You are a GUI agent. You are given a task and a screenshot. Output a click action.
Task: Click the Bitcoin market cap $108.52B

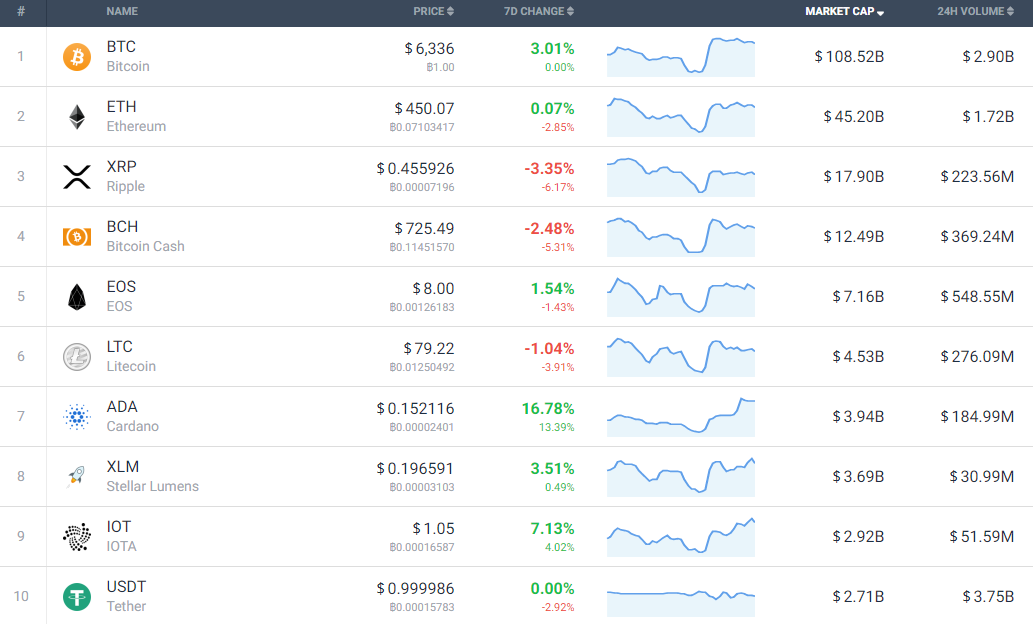pyautogui.click(x=849, y=57)
